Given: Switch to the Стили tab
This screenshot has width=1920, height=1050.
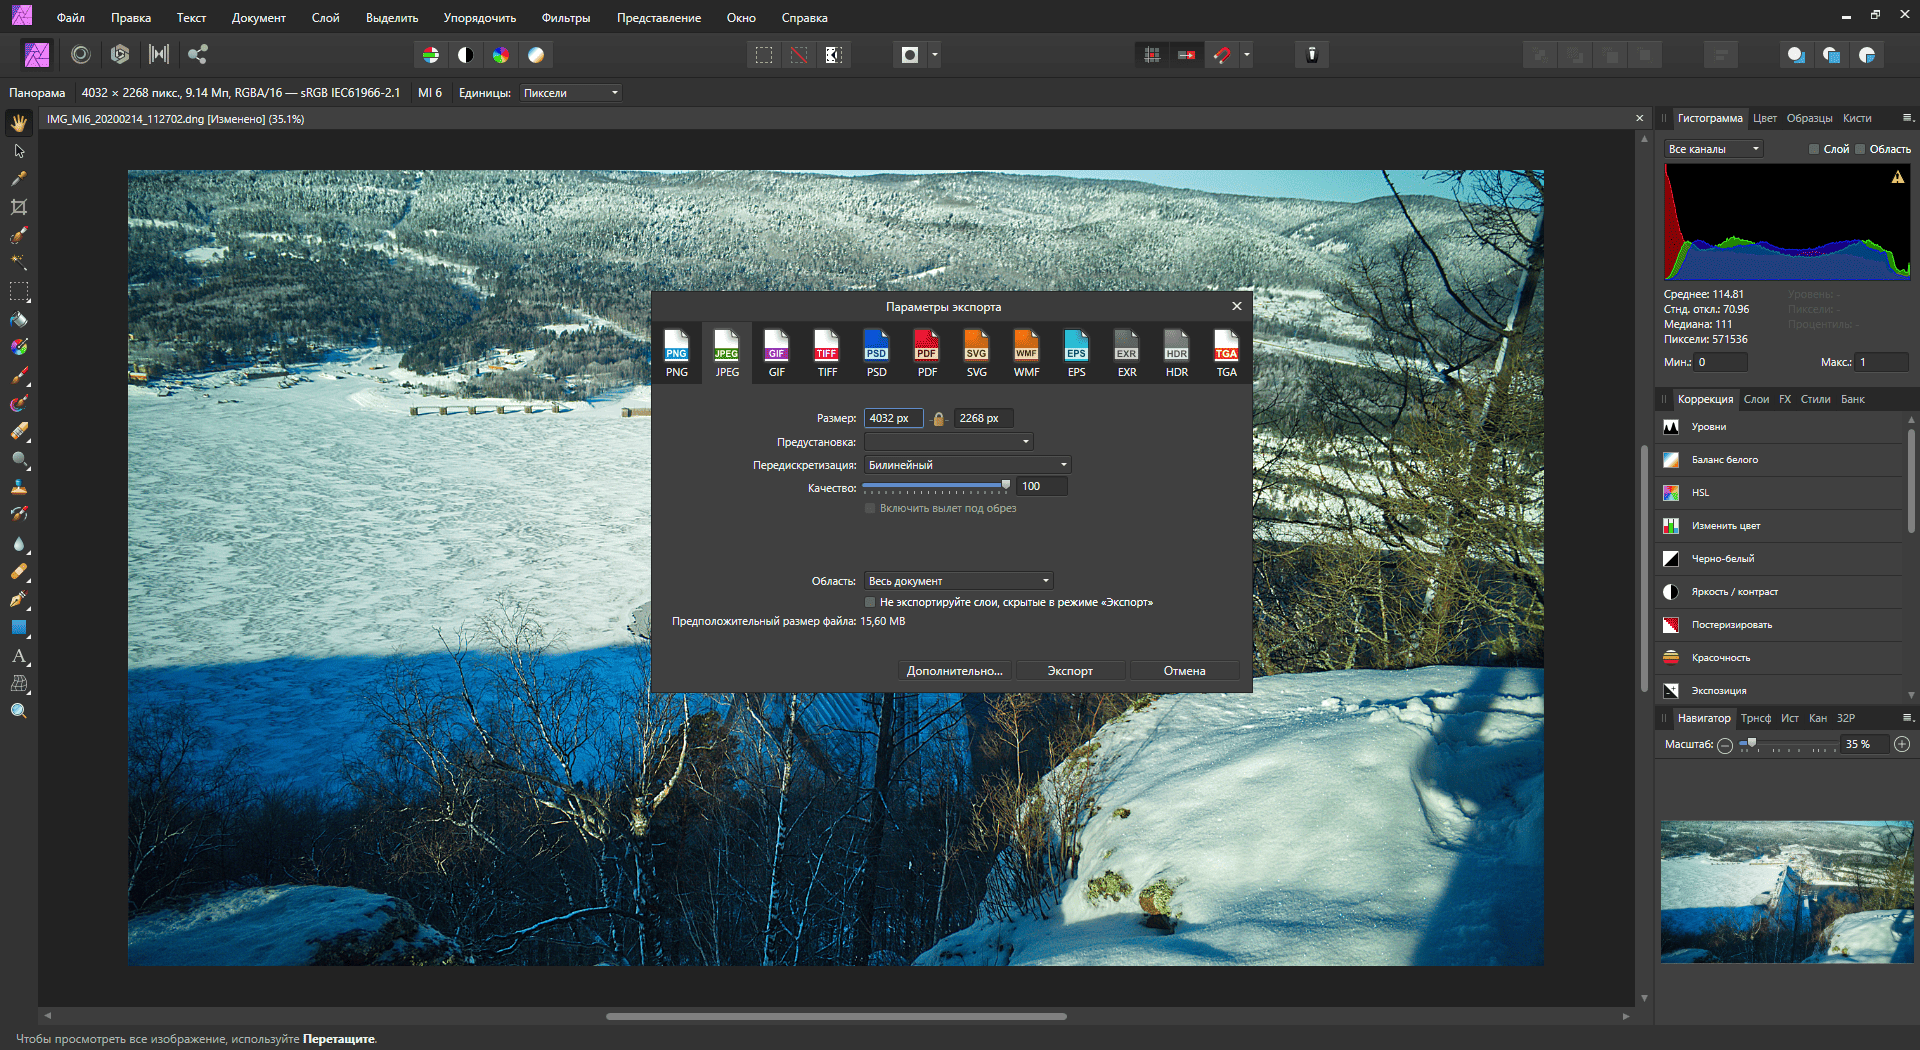Looking at the screenshot, I should [1815, 399].
